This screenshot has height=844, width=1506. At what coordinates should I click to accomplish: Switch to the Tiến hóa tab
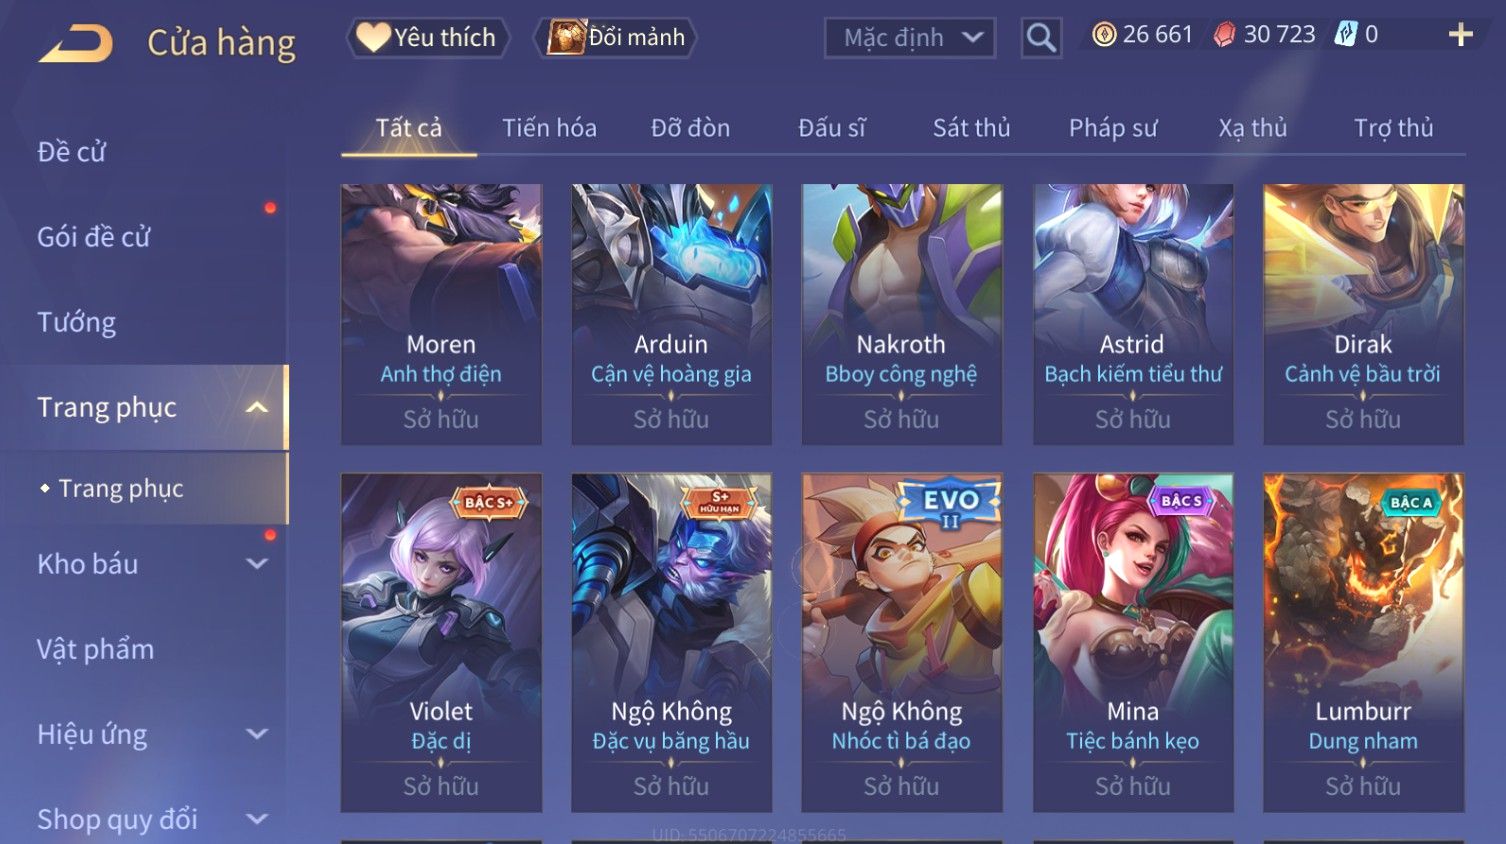pos(549,128)
